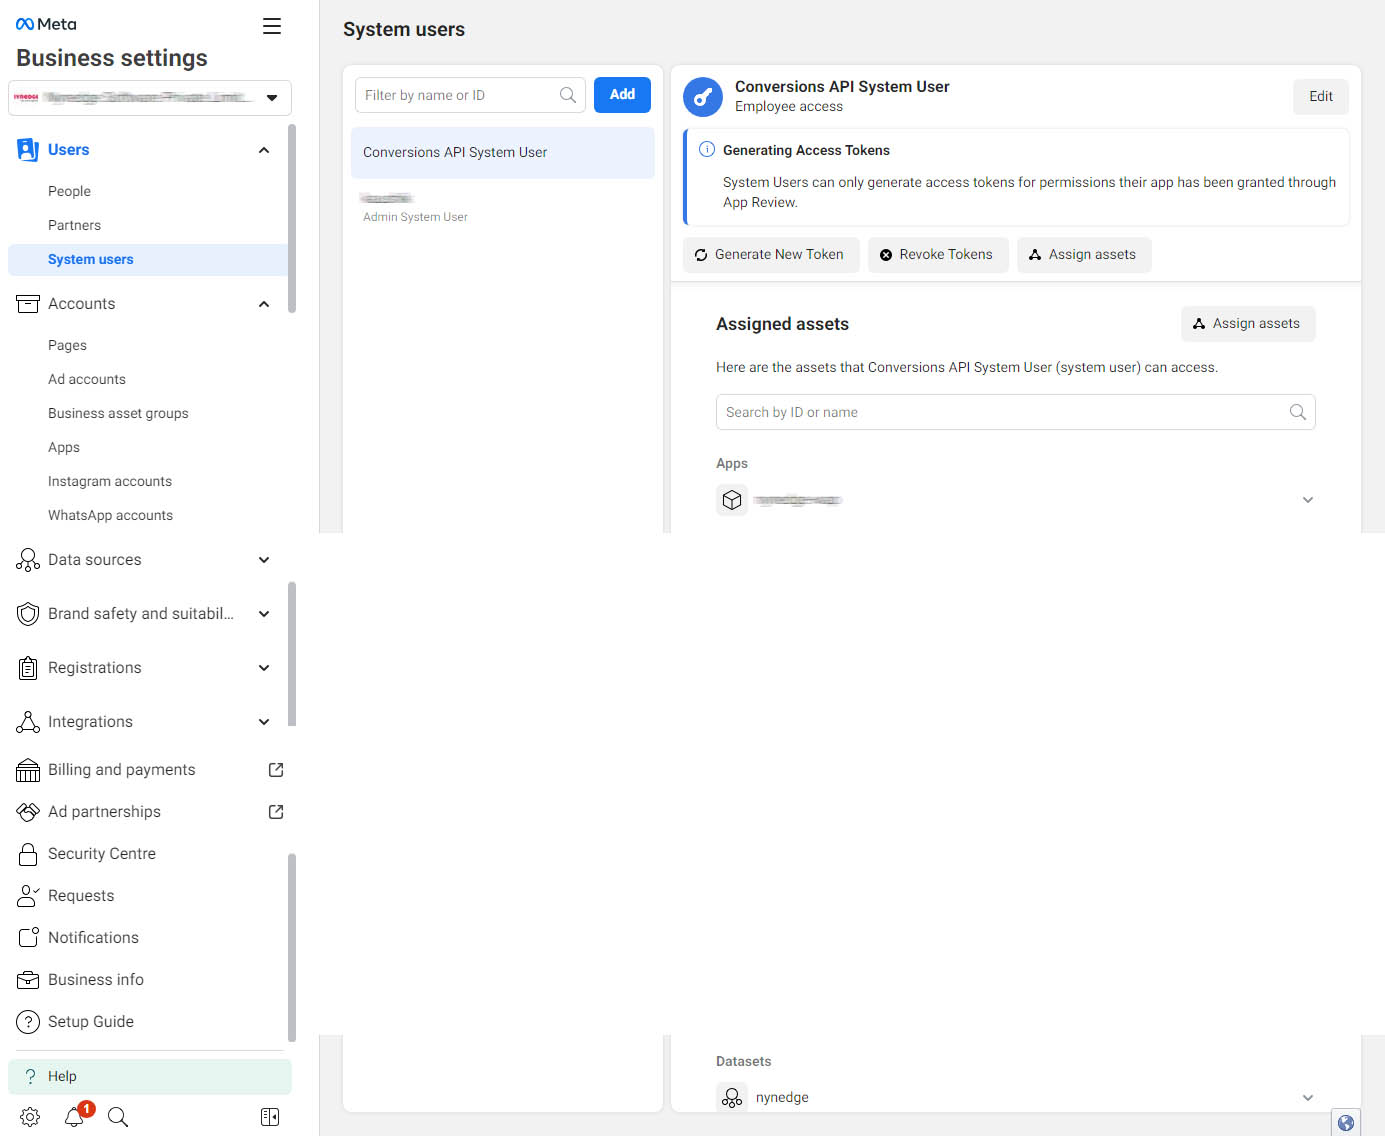Open the Partners page

(74, 225)
